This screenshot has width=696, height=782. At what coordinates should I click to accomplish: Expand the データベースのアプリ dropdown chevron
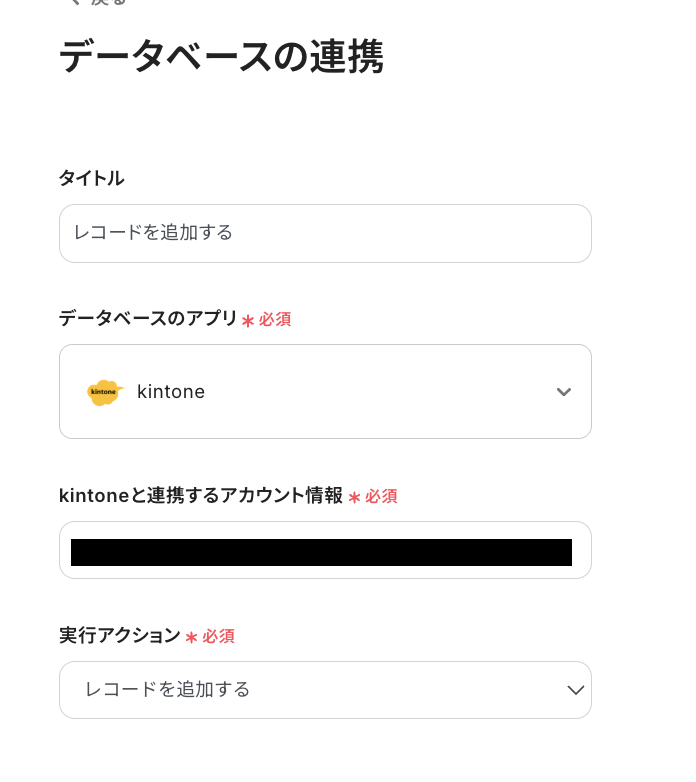pyautogui.click(x=564, y=392)
